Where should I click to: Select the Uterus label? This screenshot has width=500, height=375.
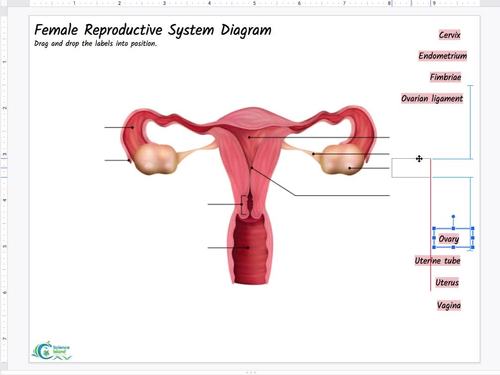[447, 282]
